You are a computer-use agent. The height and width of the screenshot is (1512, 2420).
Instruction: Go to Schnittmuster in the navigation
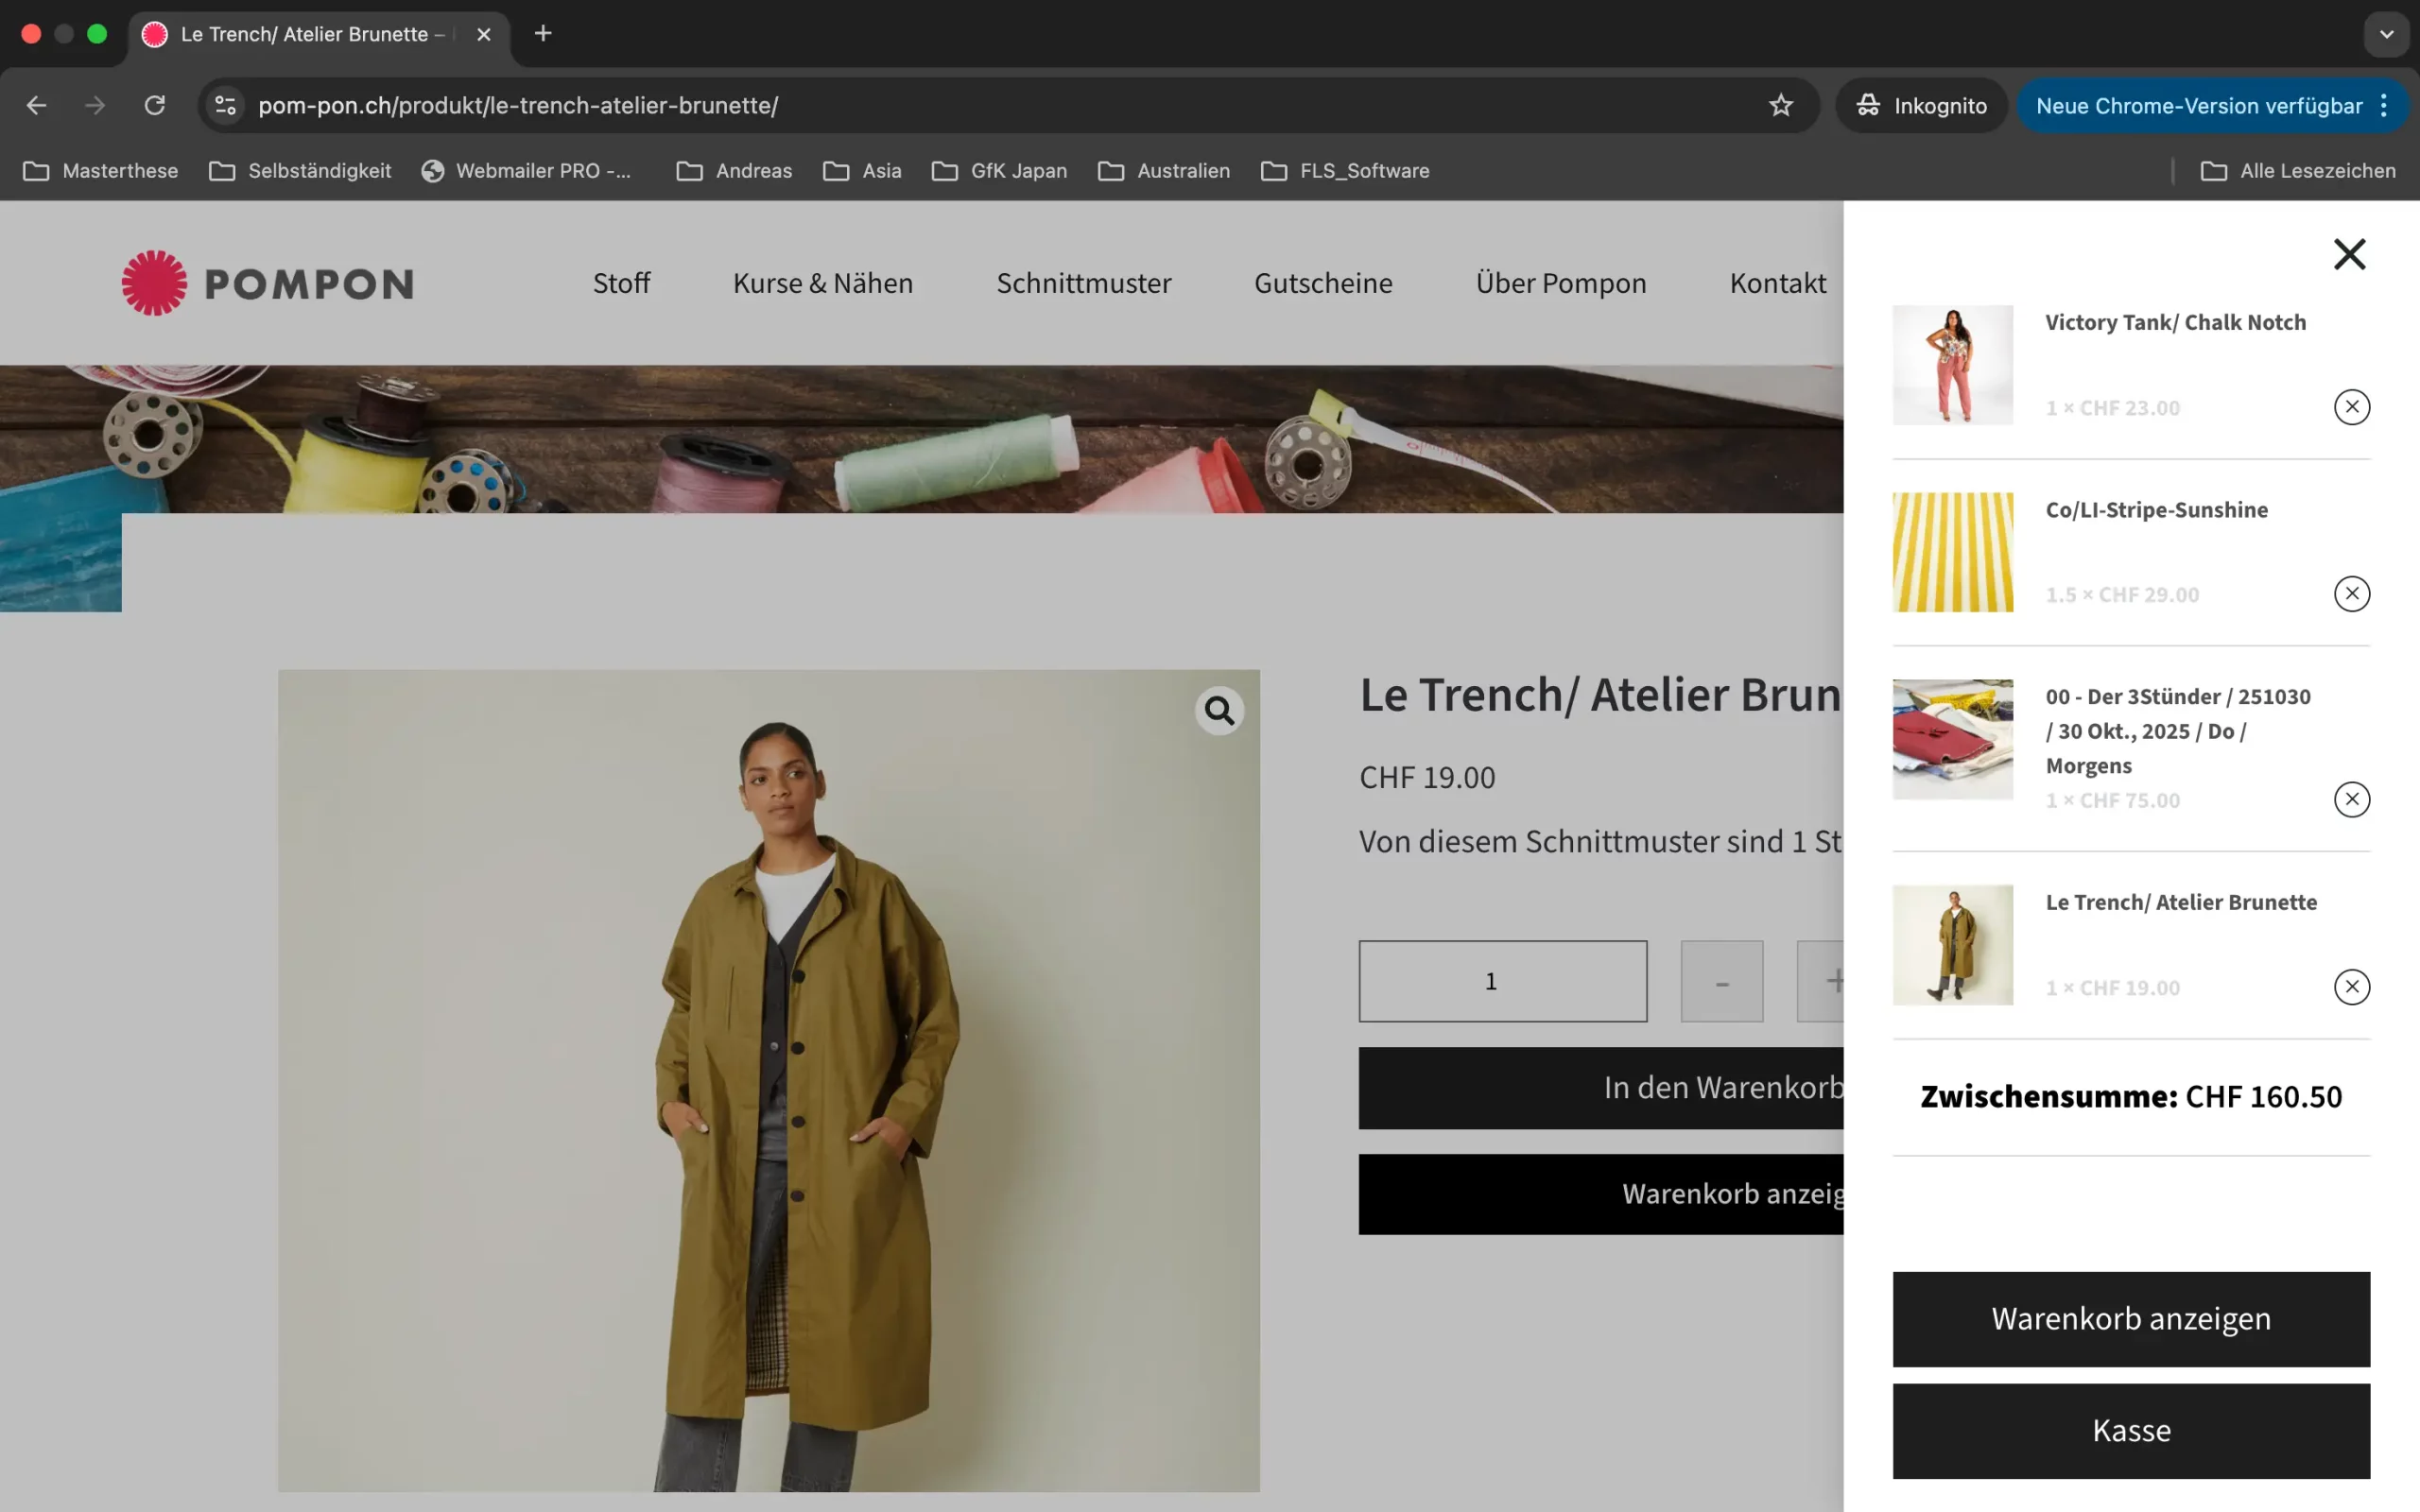pyautogui.click(x=1083, y=283)
